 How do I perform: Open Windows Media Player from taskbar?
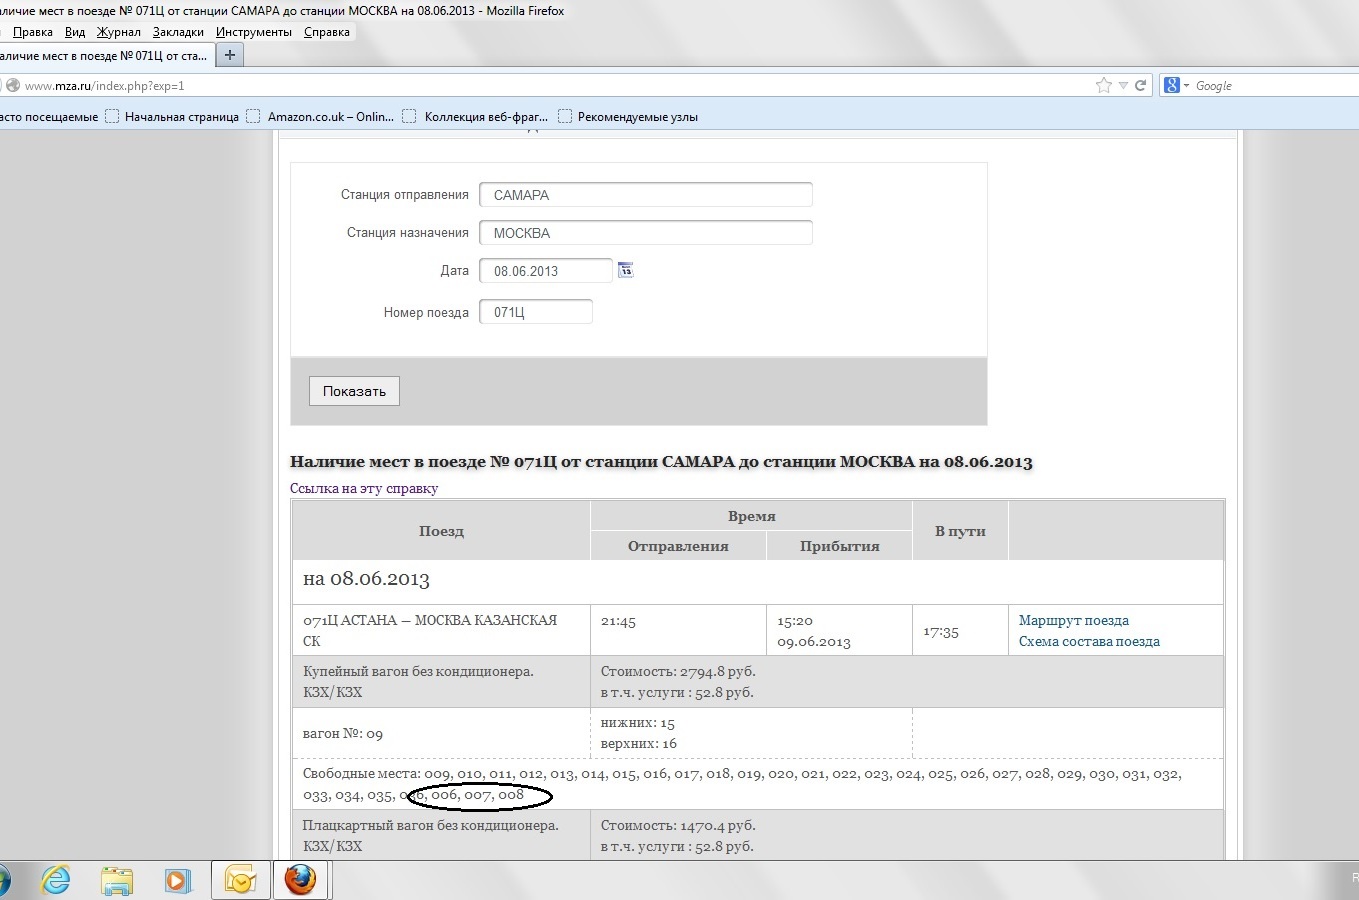177,880
